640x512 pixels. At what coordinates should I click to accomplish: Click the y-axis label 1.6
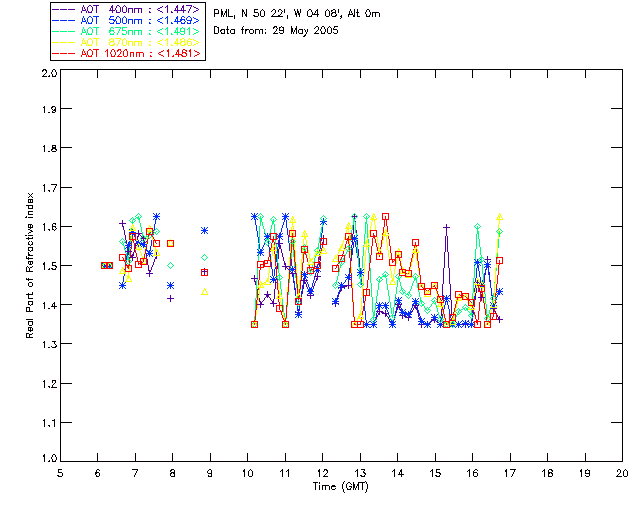point(49,227)
